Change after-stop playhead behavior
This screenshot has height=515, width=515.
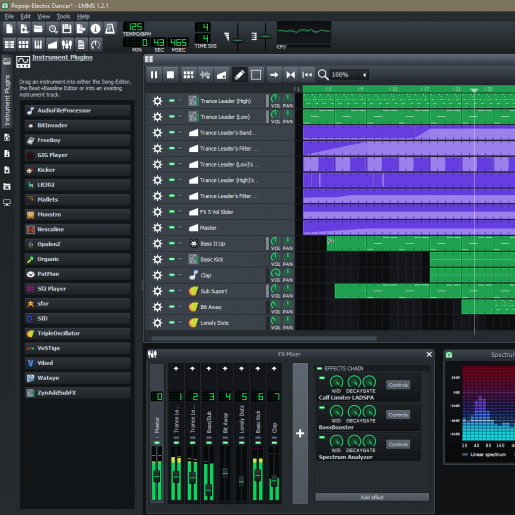[307, 75]
